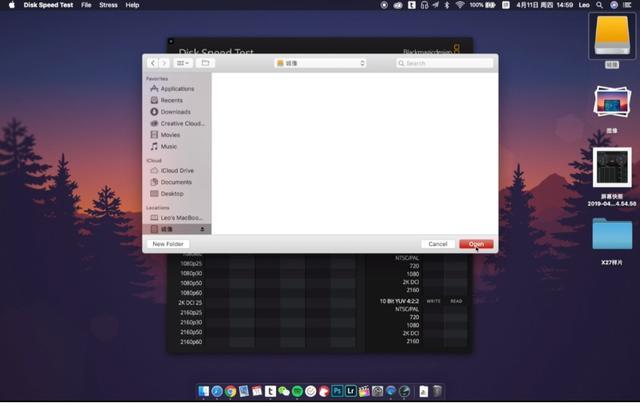Select Leo's MacBook under Locations
Image resolution: width=640 pixels, height=403 pixels.
pyautogui.click(x=177, y=218)
